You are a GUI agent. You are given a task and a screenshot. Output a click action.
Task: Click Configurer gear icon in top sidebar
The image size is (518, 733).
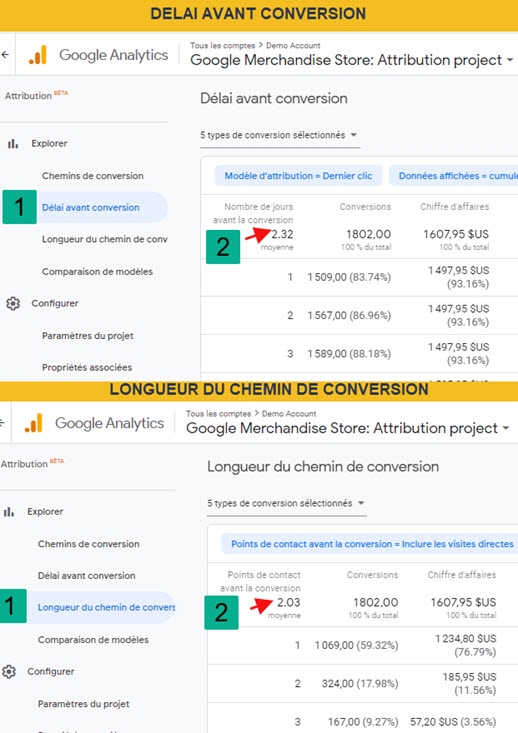[13, 303]
